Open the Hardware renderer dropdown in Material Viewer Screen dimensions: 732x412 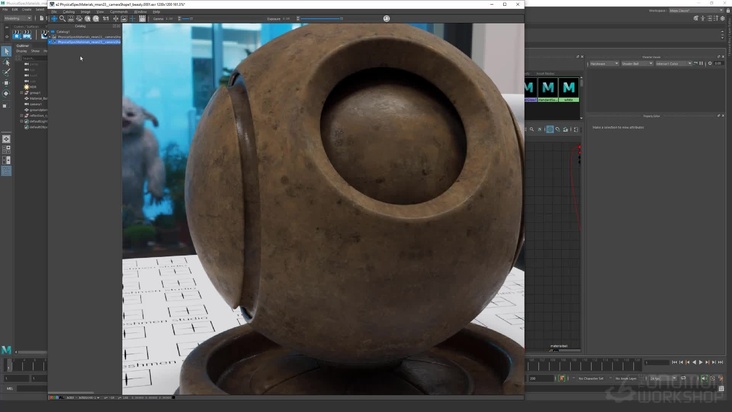coord(604,63)
